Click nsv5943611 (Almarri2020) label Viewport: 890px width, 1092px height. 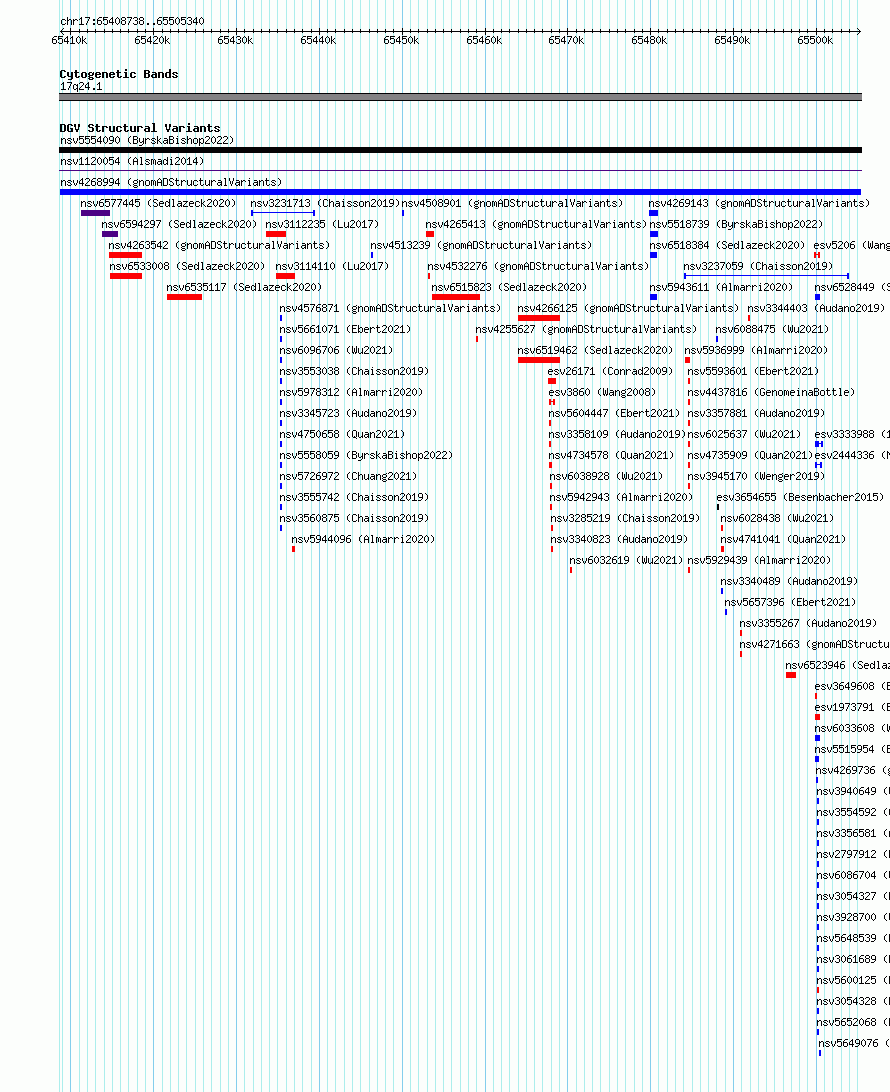point(721,287)
